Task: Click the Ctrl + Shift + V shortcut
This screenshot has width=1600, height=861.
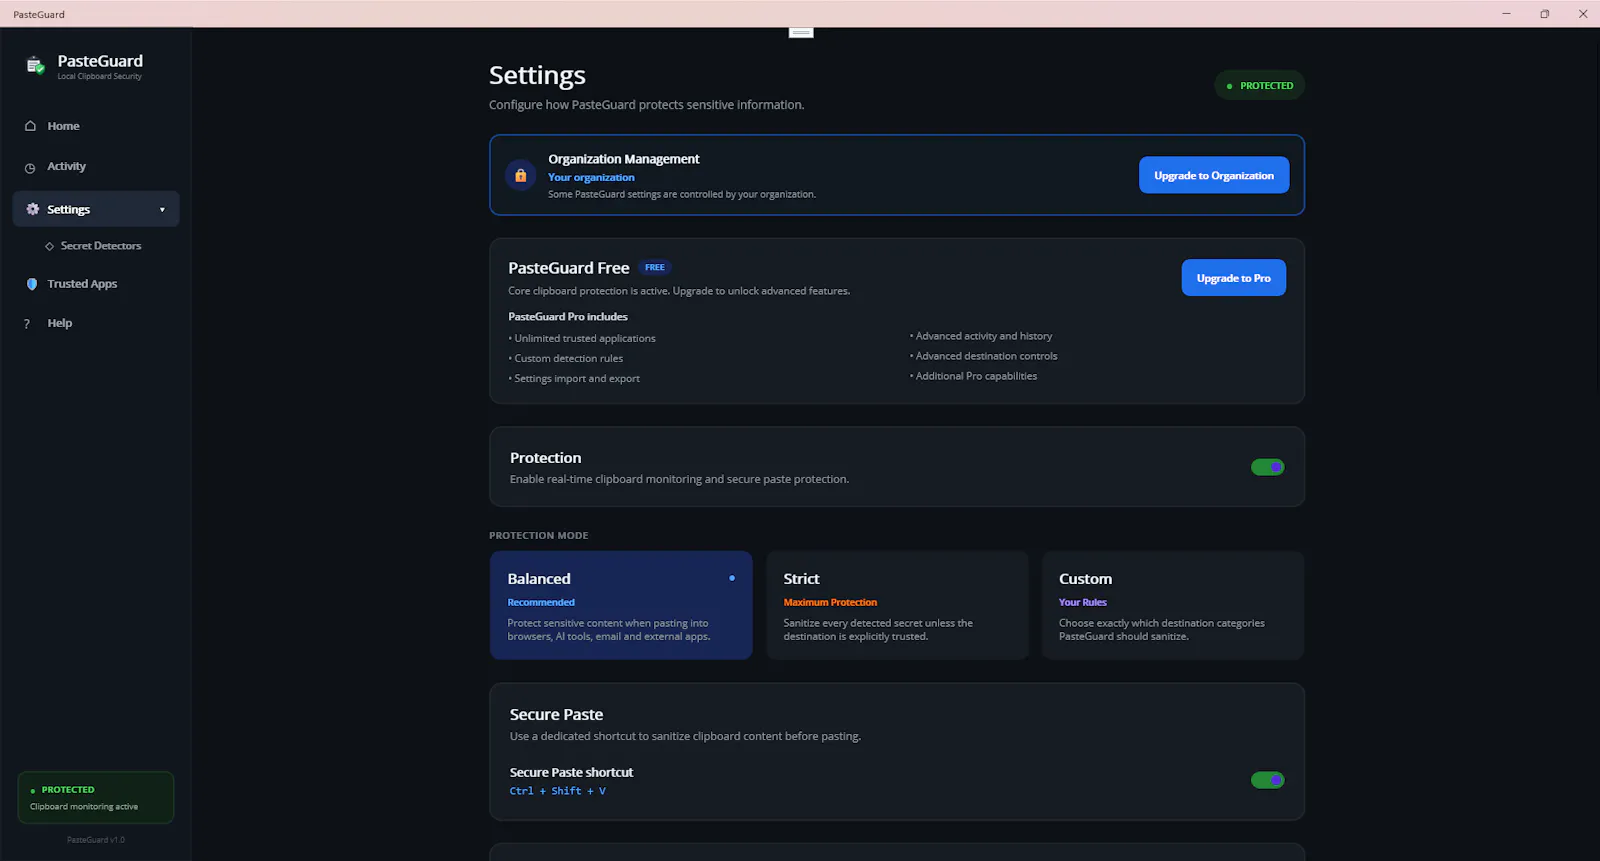Action: coord(558,791)
